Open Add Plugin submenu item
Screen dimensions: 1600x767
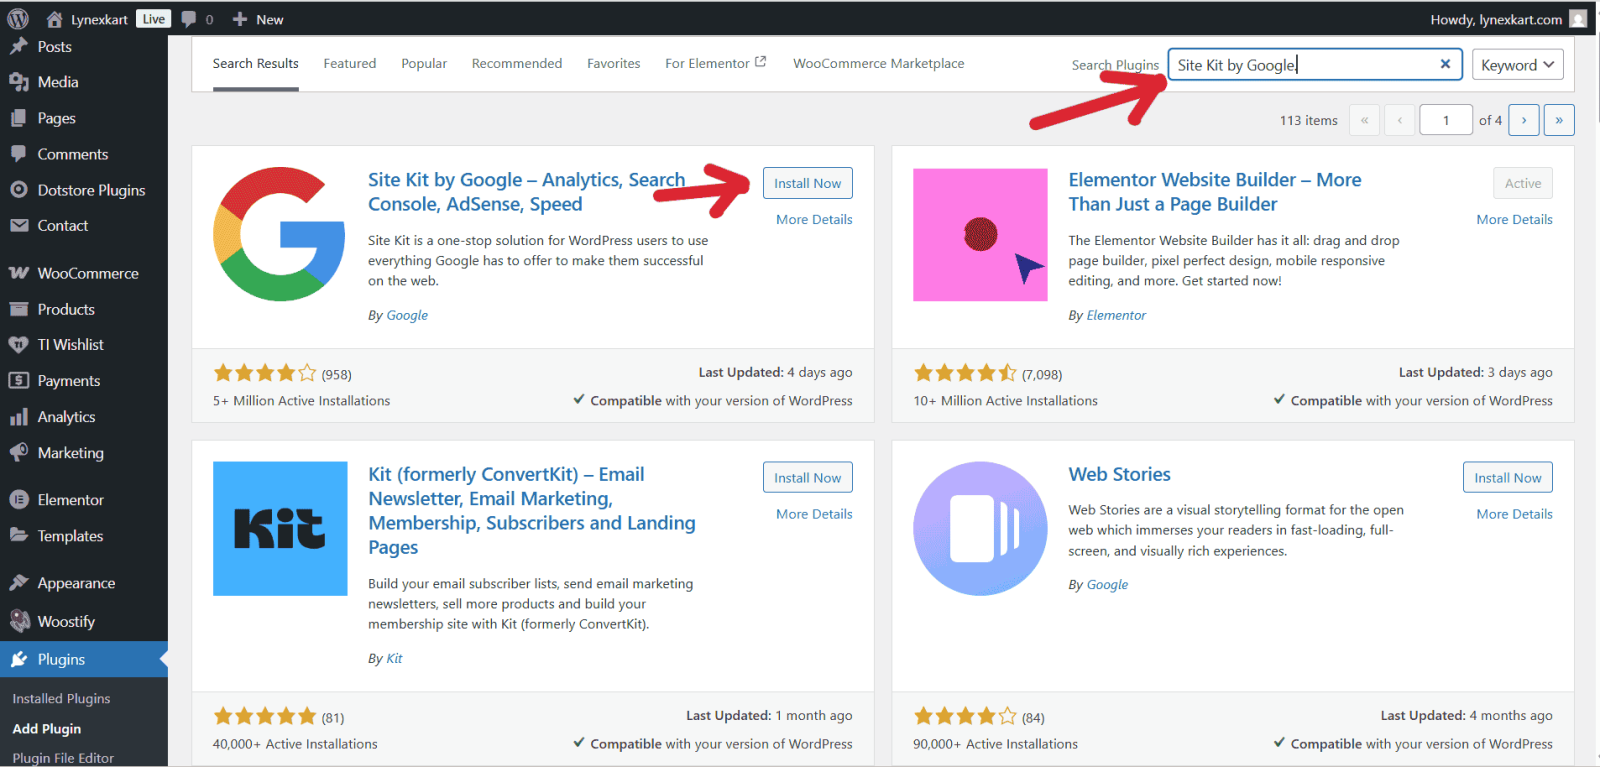click(46, 729)
